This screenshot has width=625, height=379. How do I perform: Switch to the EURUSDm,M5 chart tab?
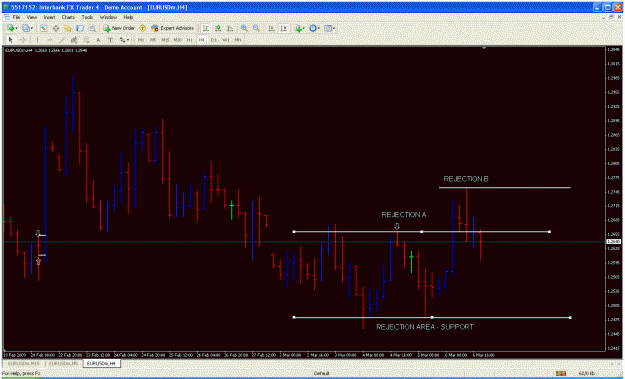(63, 364)
